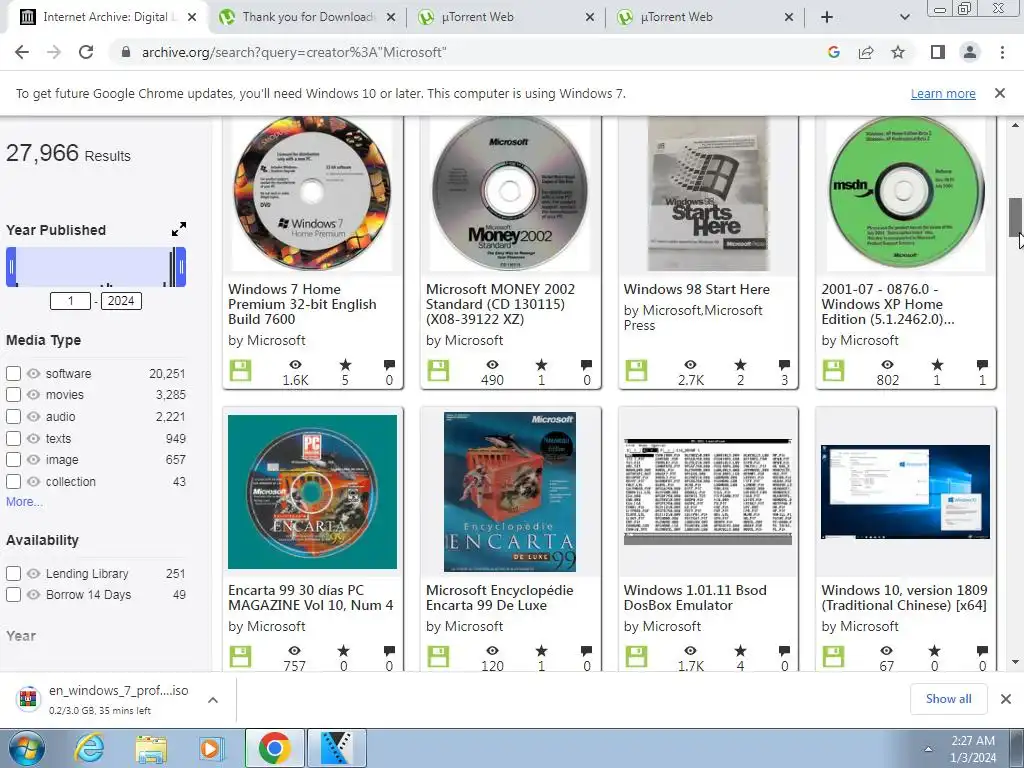Expand more Media Type options

click(x=24, y=502)
